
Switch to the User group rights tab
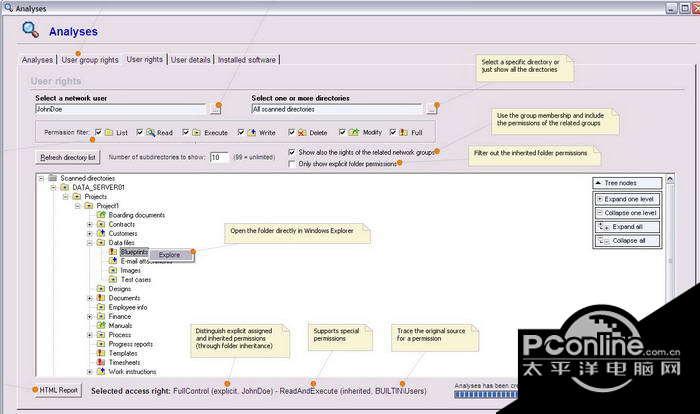pyautogui.click(x=90, y=60)
